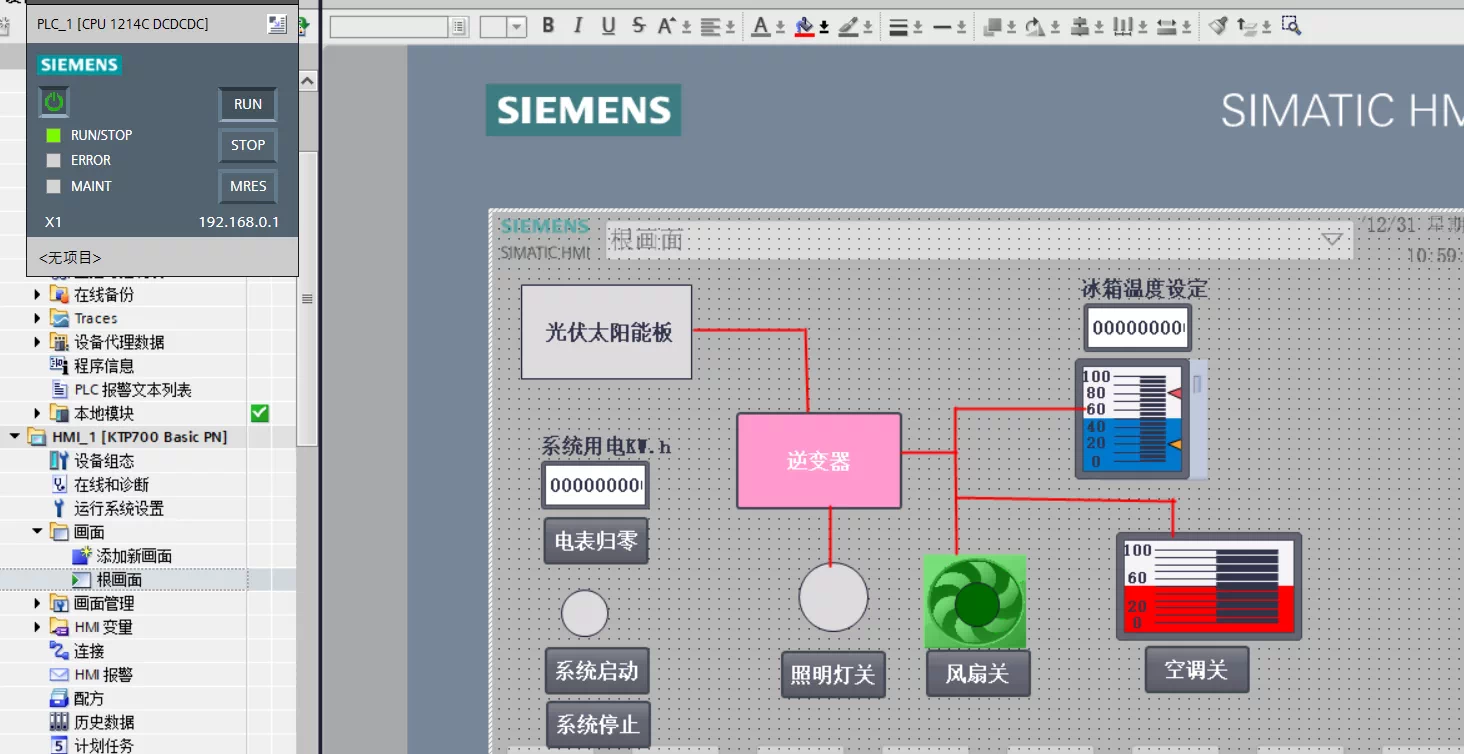This screenshot has height=754, width=1464.
Task: Click the RUN button on PLC panel
Action: pos(248,104)
